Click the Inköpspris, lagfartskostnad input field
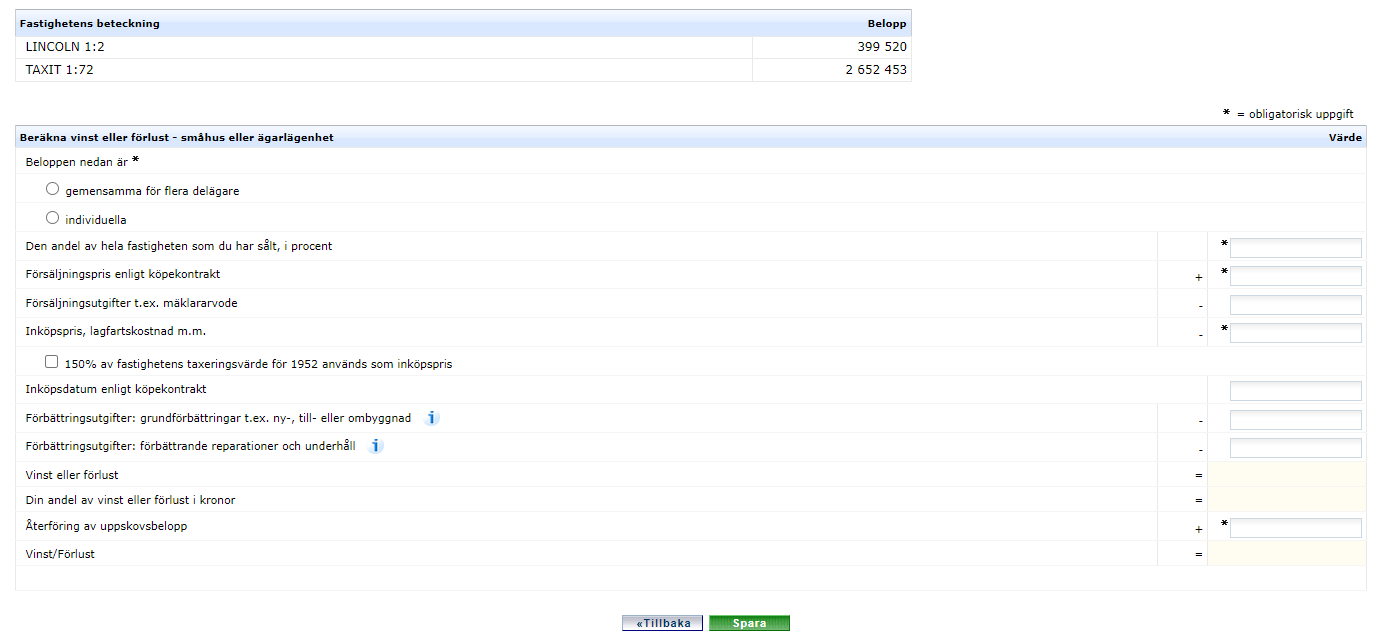 point(1295,332)
